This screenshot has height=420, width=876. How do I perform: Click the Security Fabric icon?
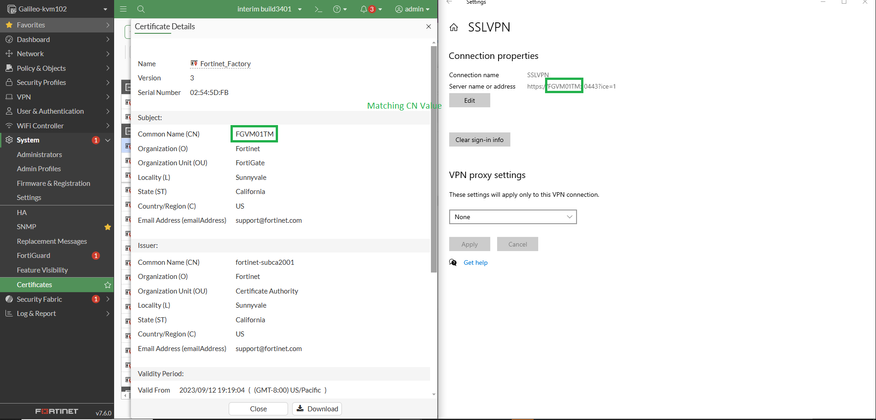9,299
